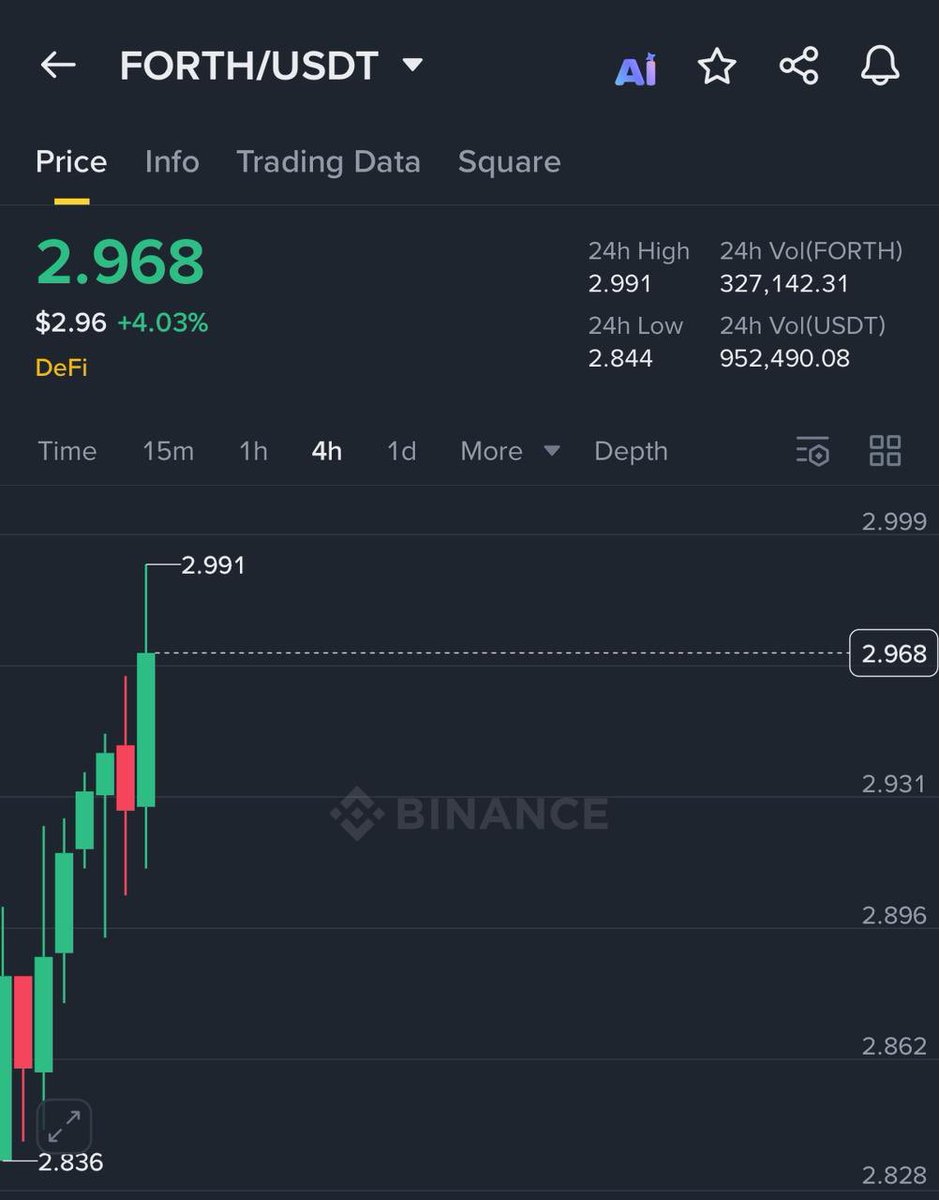Select the 1h candle interval
This screenshot has height=1200, width=939.
[252, 452]
